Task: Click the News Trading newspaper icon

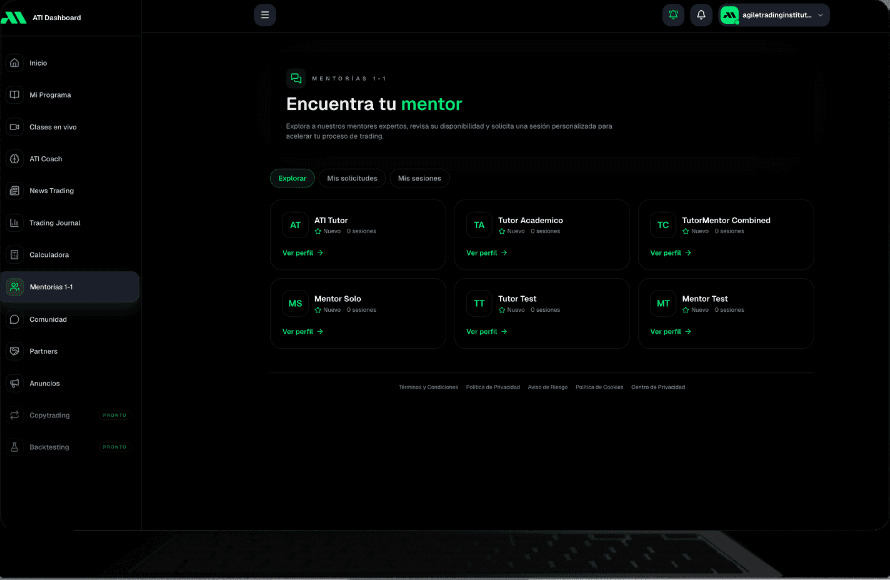Action: tap(15, 191)
